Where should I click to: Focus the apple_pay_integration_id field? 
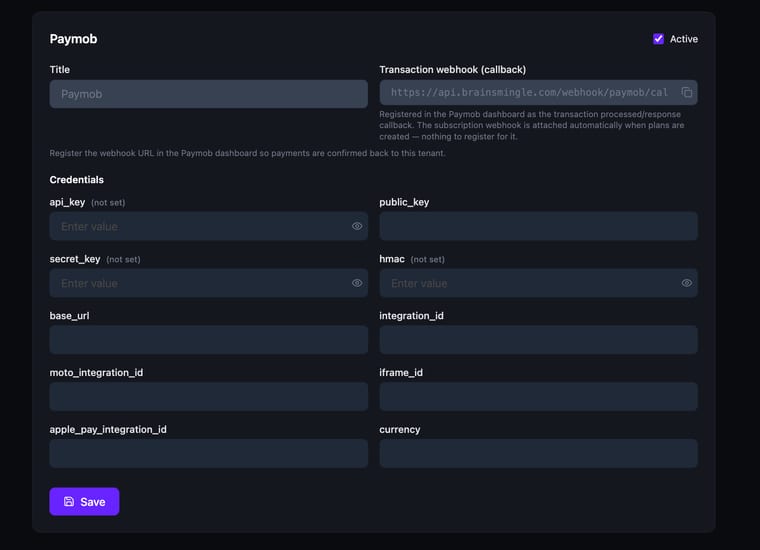click(208, 454)
